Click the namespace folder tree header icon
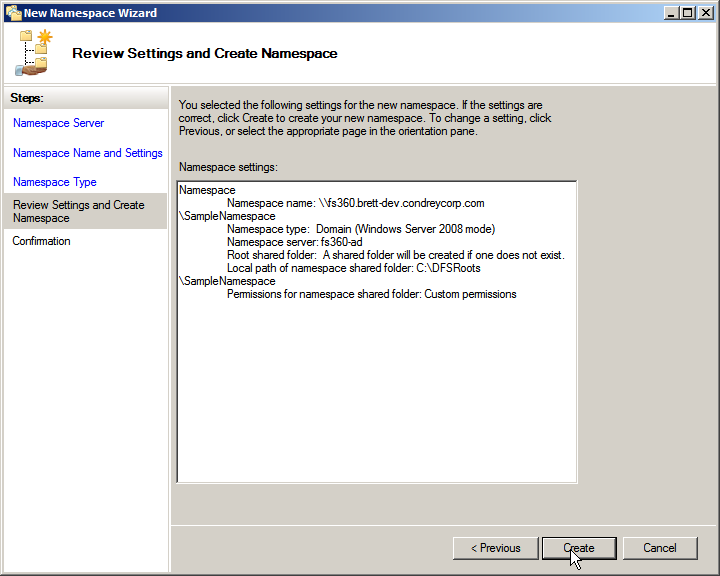Screen dimensions: 720x576 [x=34, y=52]
